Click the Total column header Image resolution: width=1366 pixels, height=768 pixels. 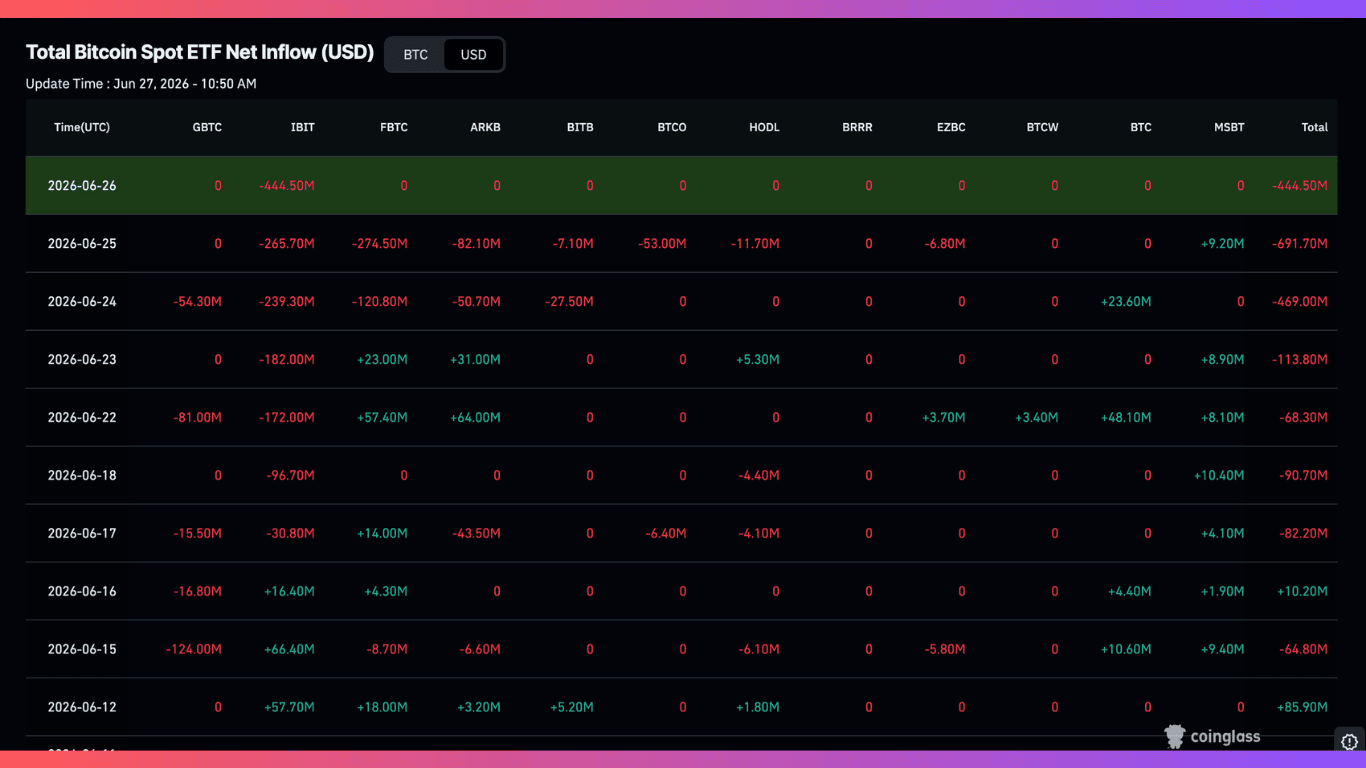[x=1315, y=127]
